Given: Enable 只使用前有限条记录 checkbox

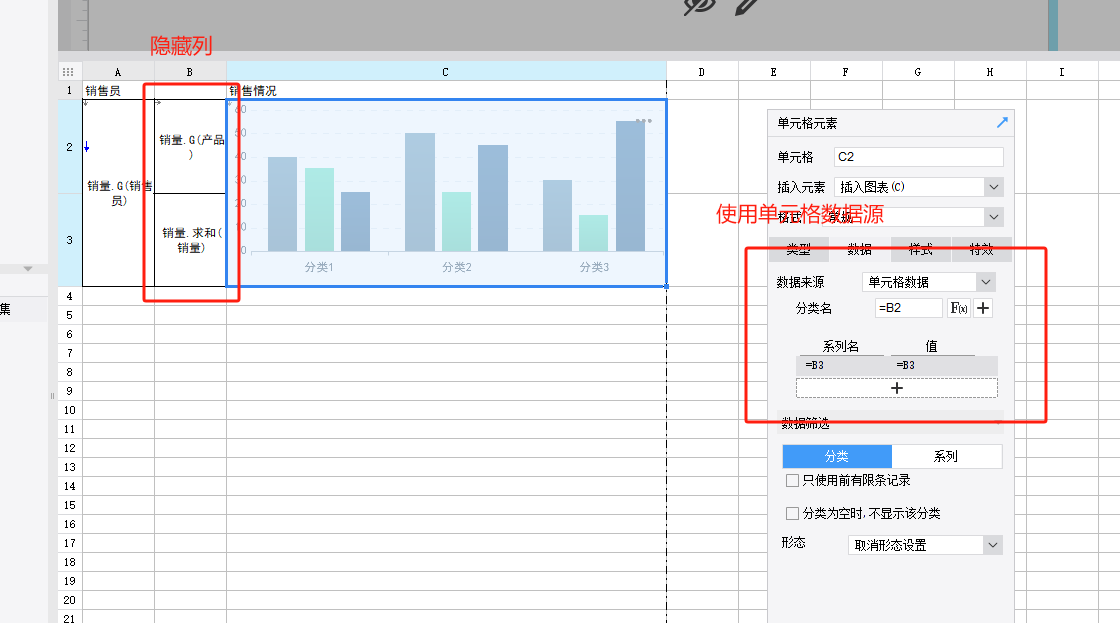Looking at the screenshot, I should pos(792,480).
